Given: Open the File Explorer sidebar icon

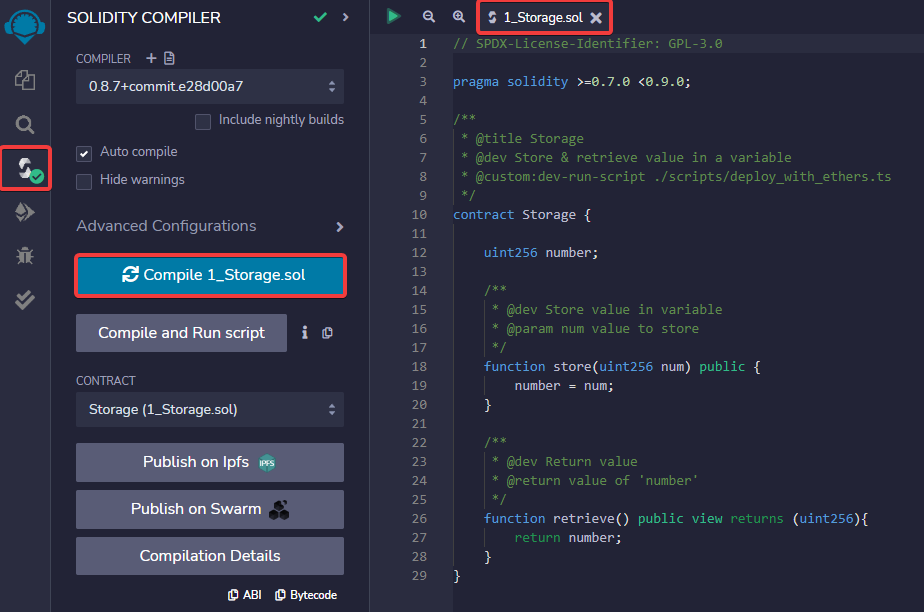Looking at the screenshot, I should [25, 80].
